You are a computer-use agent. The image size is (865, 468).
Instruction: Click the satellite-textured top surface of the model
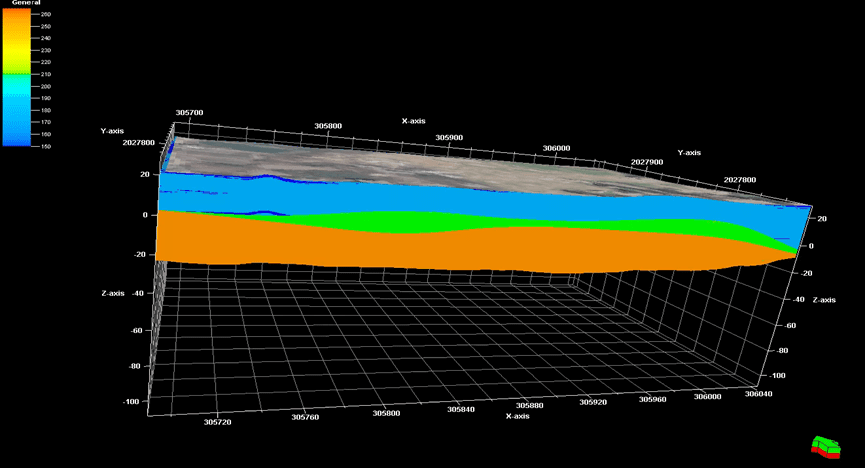386,166
